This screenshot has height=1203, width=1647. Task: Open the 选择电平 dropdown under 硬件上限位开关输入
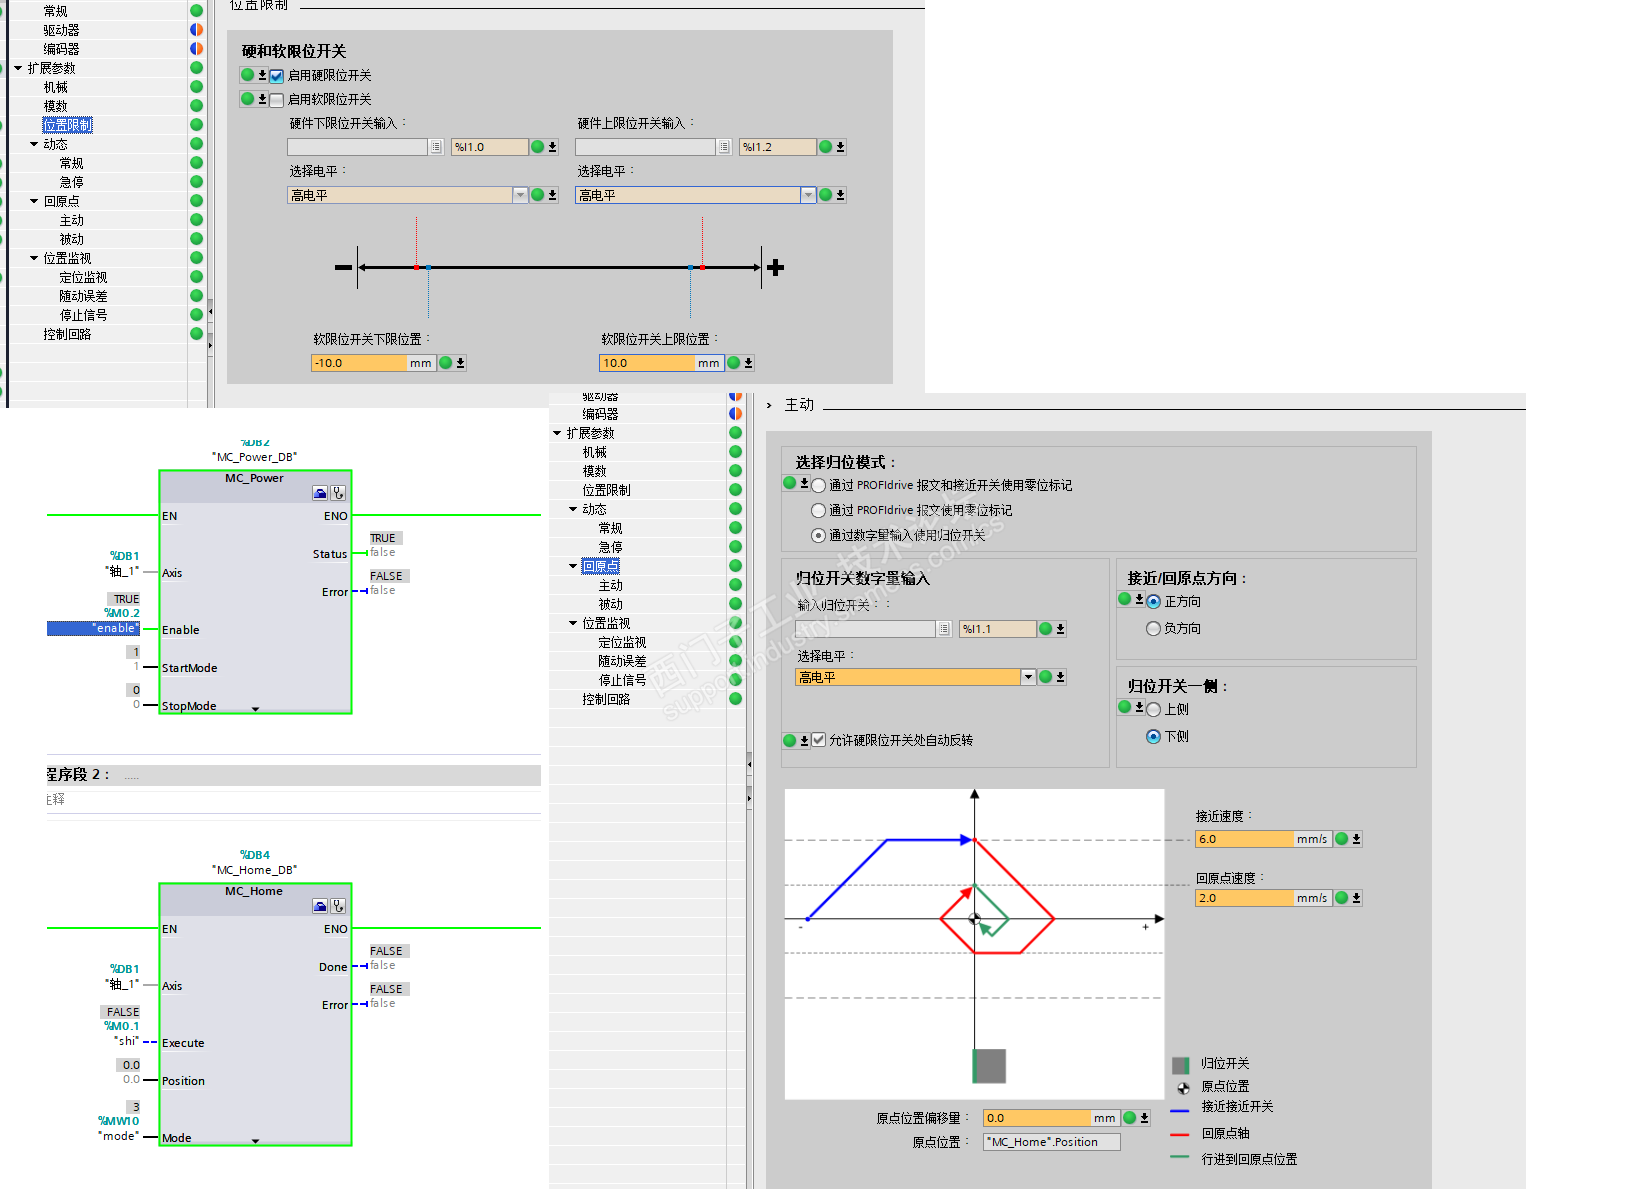808,195
